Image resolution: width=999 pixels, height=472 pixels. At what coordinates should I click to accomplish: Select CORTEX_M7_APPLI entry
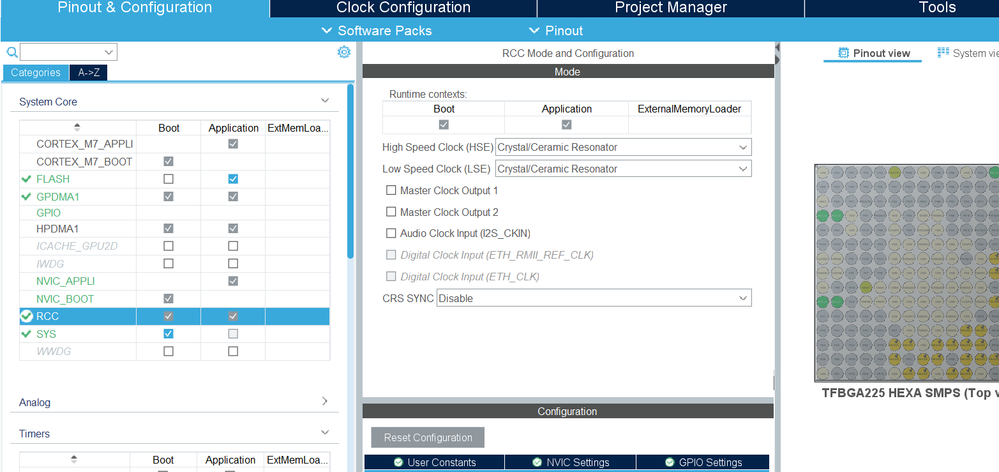pos(85,145)
